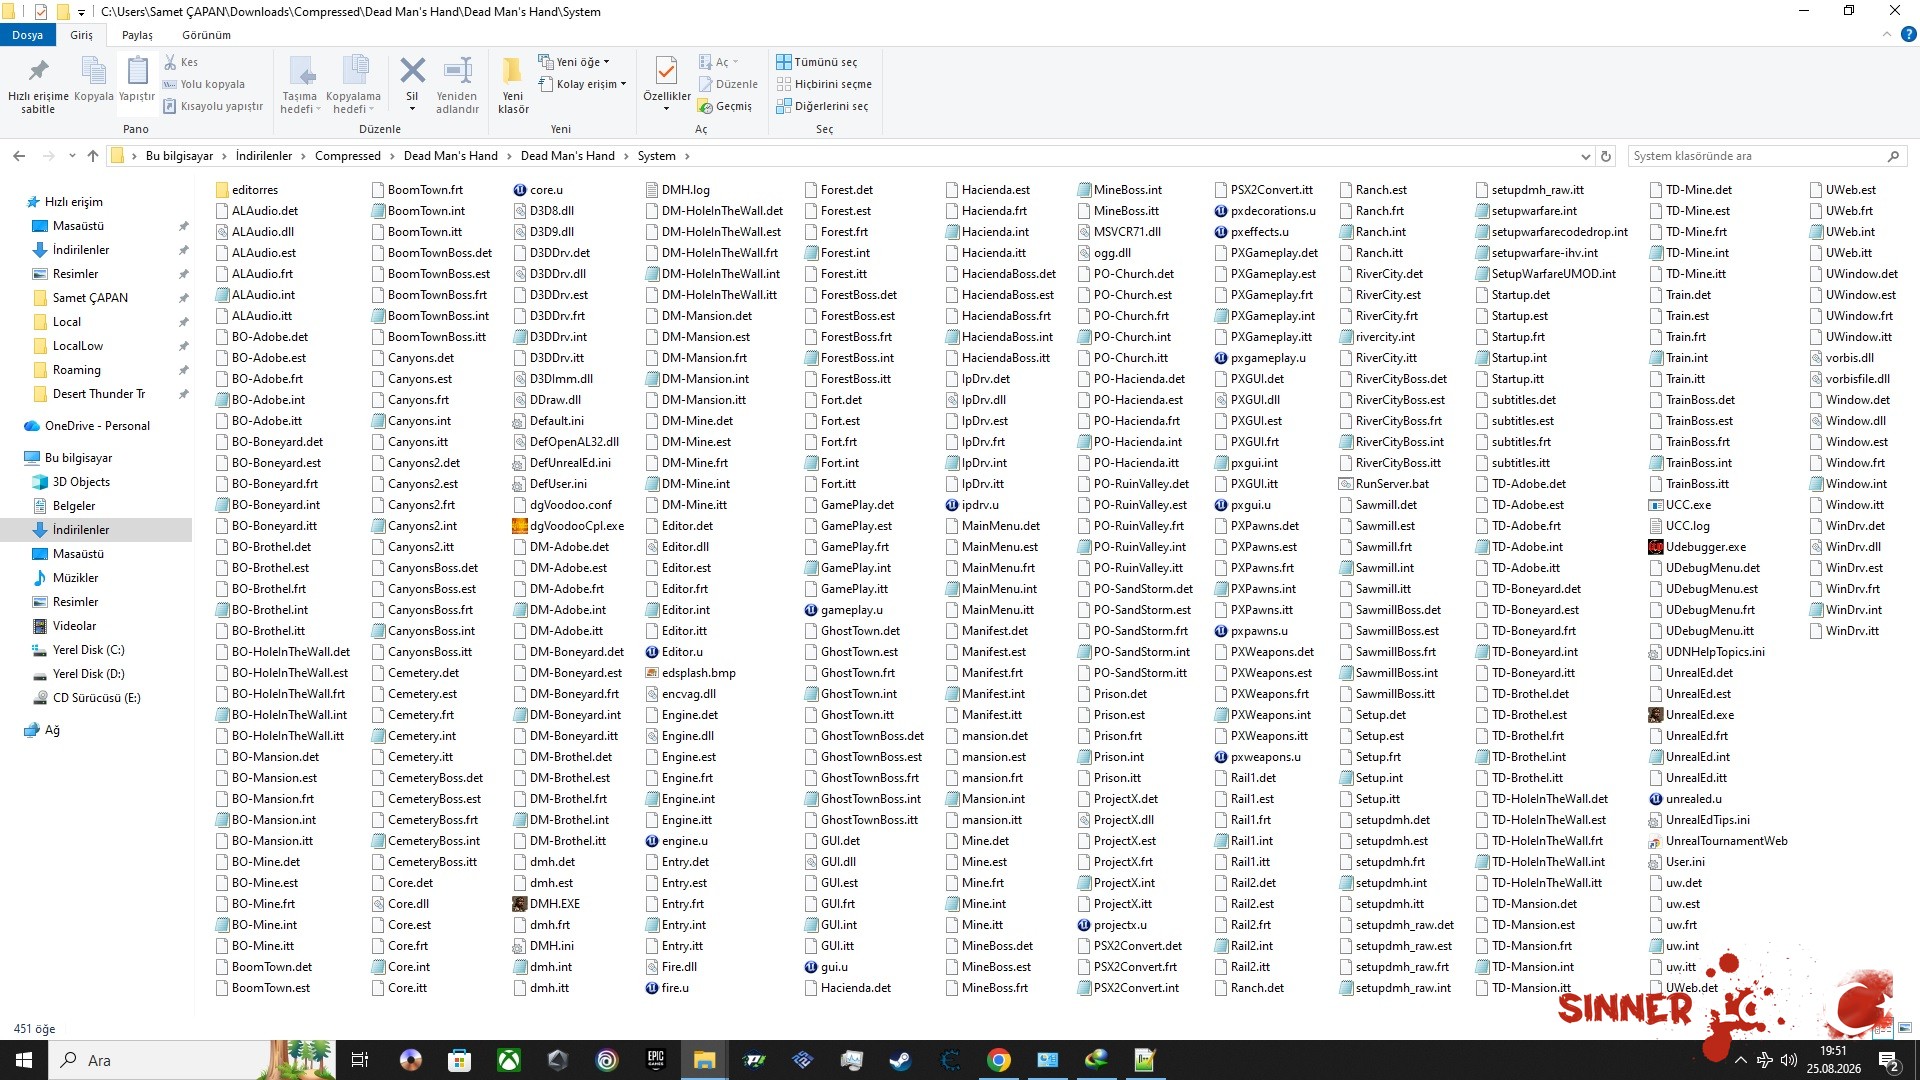
Task: Open Epic Games Launcher from taskbar
Action: coord(656,1060)
